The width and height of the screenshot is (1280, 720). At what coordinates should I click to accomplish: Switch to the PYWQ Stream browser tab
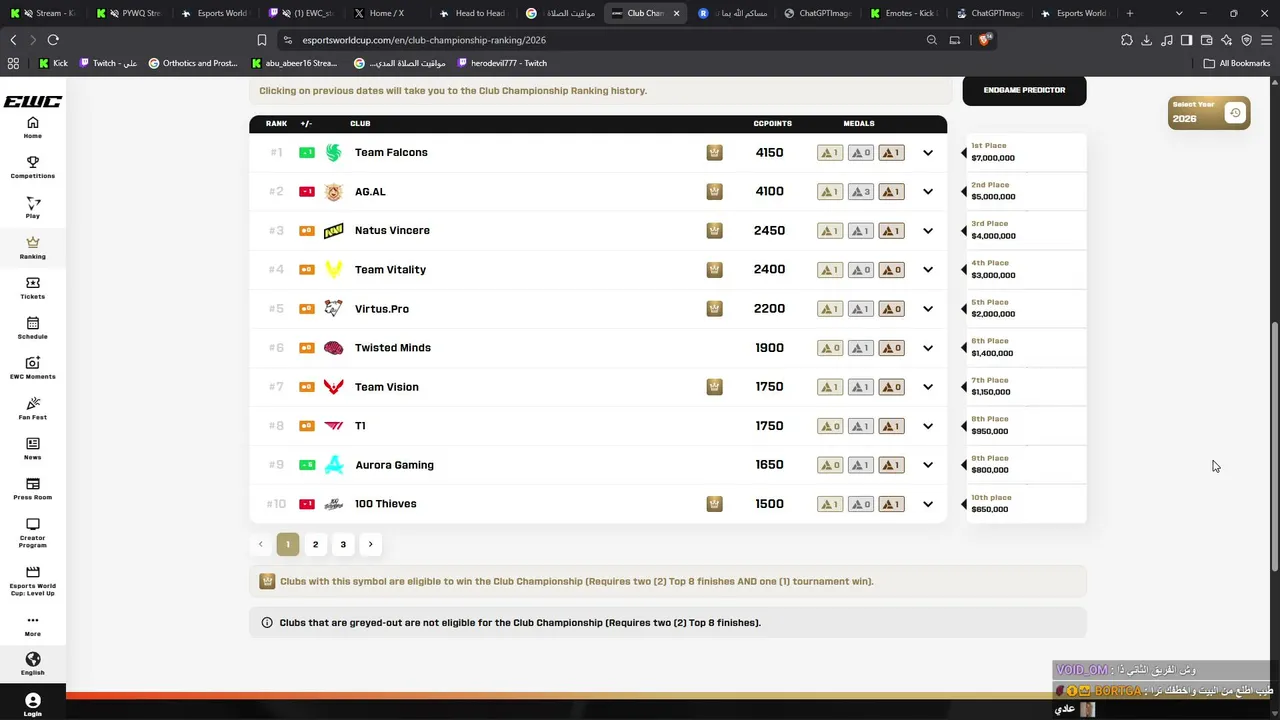tap(129, 13)
